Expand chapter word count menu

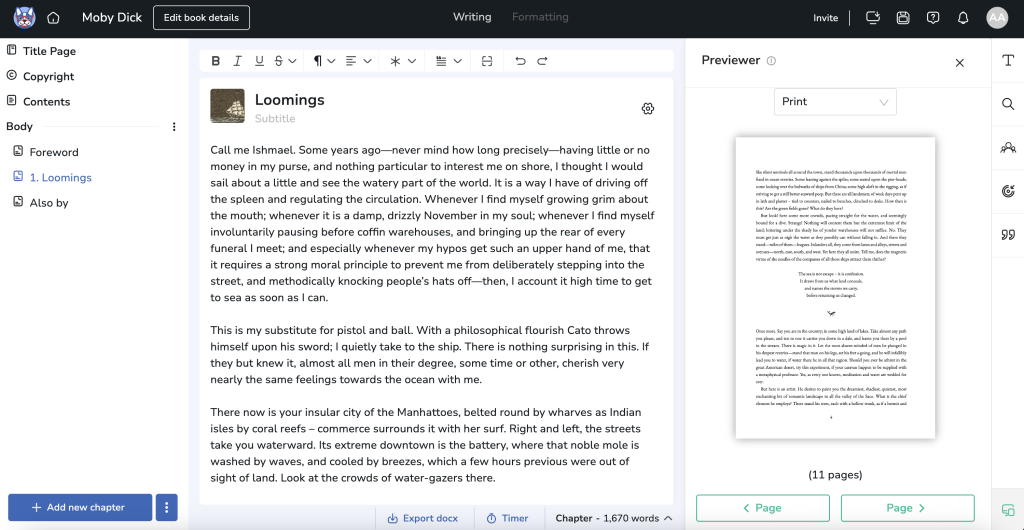(x=614, y=518)
